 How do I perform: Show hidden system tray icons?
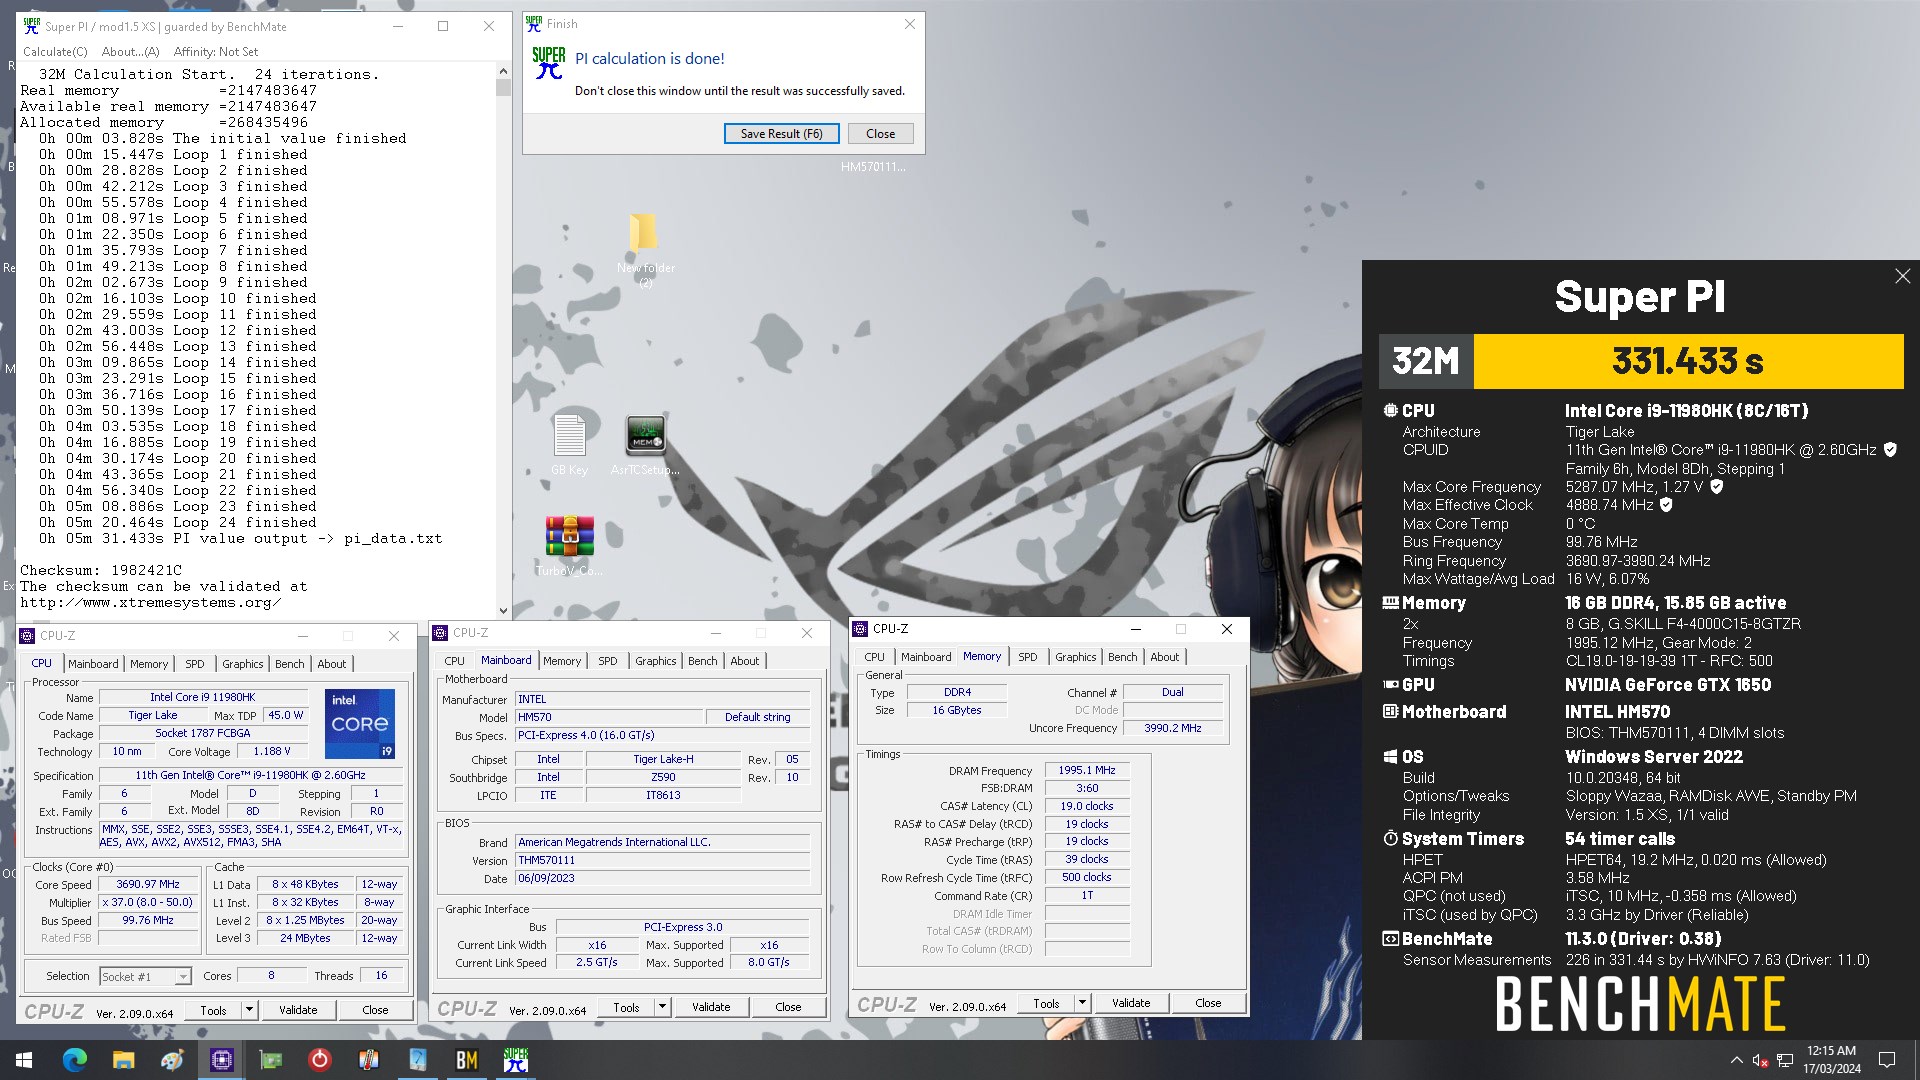1736,1060
